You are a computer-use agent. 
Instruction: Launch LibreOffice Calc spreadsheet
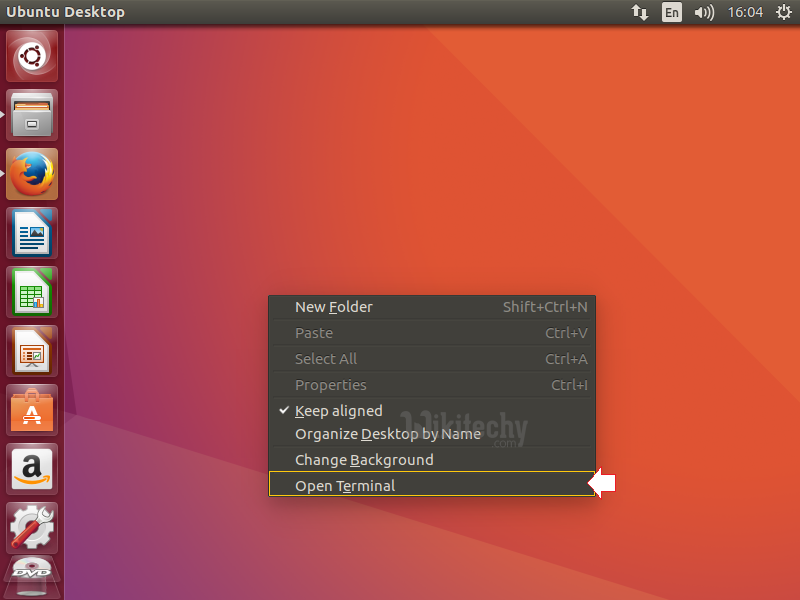point(32,292)
